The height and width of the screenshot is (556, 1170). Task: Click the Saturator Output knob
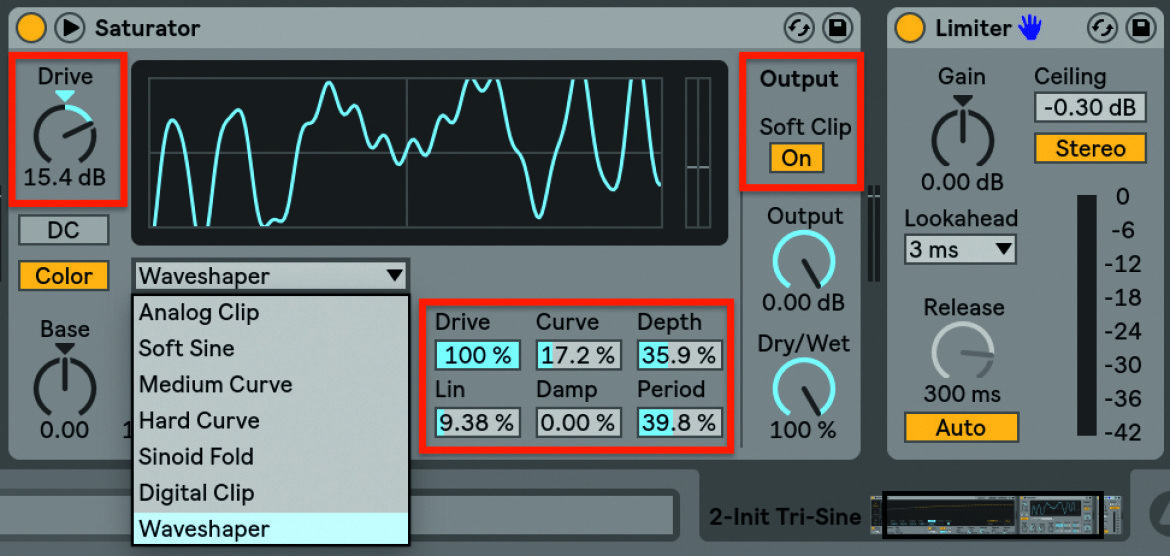804,260
